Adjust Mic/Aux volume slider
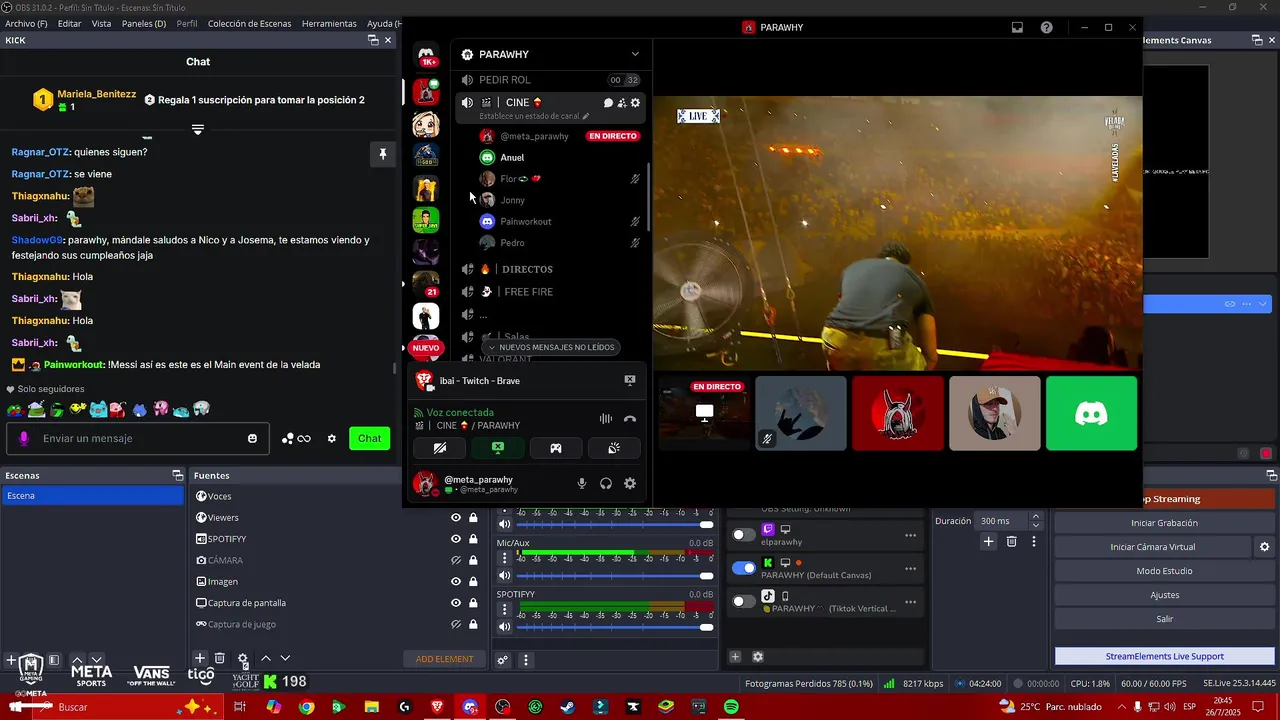 (x=615, y=576)
